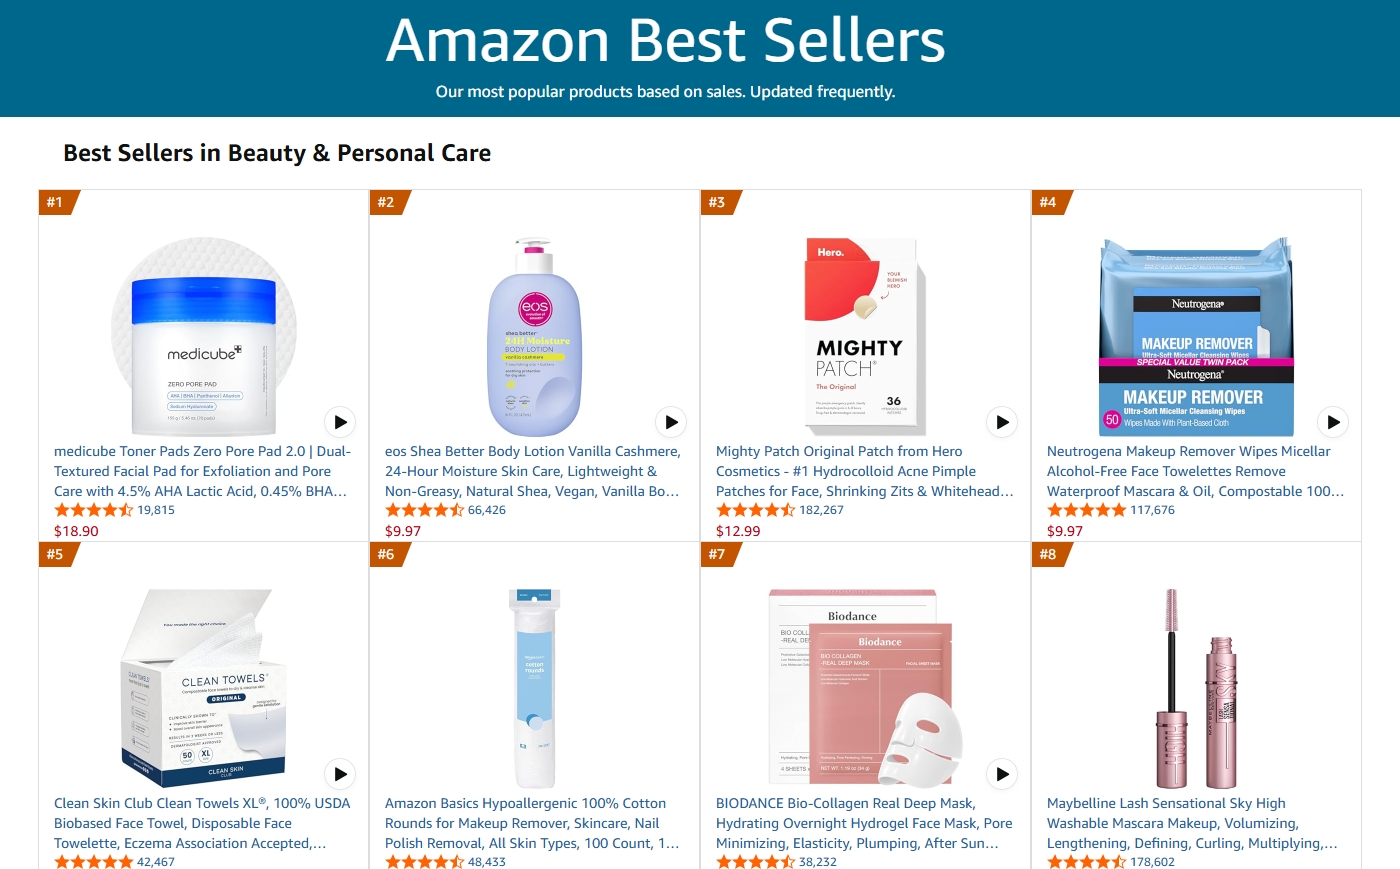Play the Mighty Patch product video
Viewport: 1400px width, 869px height.
(x=1002, y=422)
